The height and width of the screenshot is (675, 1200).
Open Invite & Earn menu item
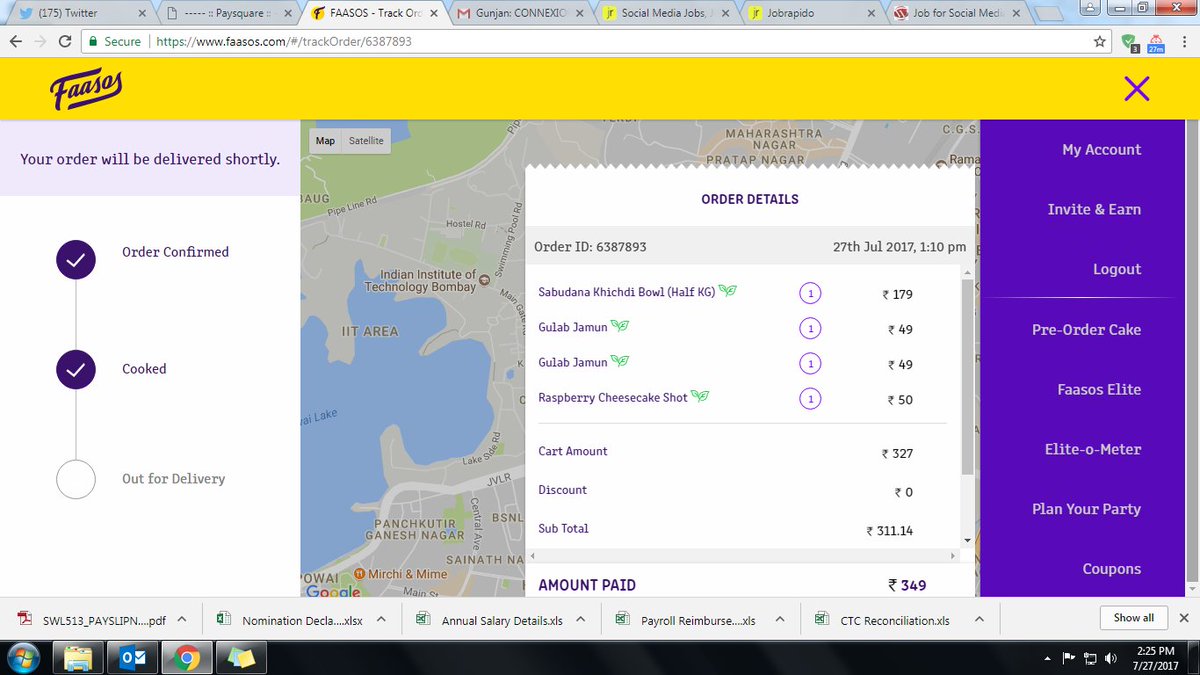[x=1094, y=210]
